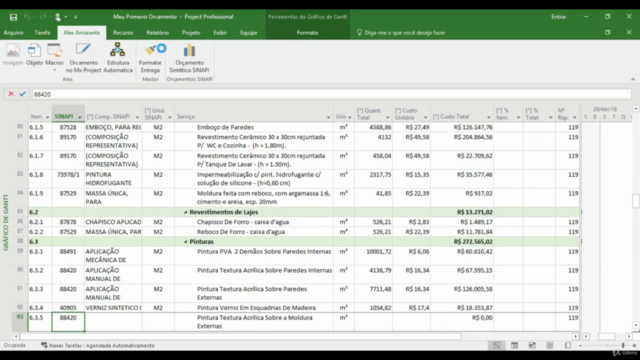Image resolution: width=640 pixels, height=360 pixels.
Task: Click the zoom out minus button
Action: tap(580, 345)
